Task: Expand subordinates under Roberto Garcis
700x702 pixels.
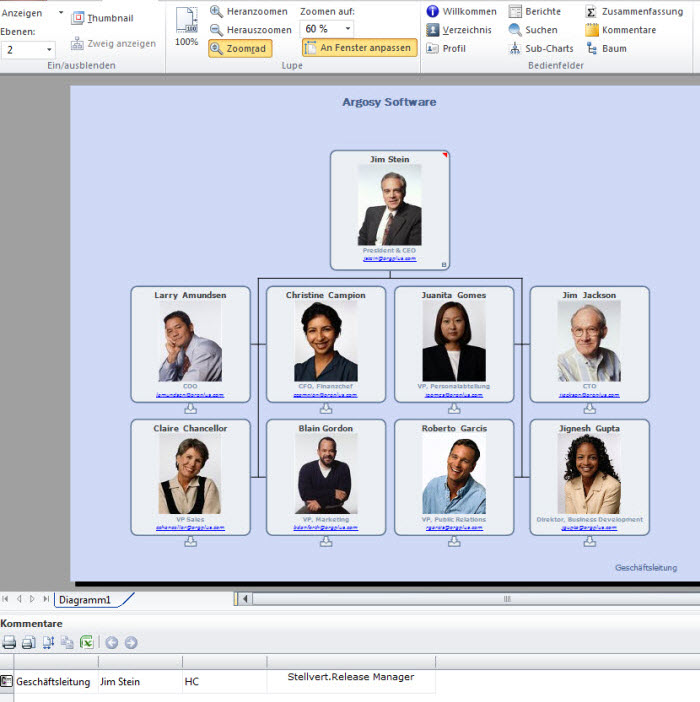Action: [454, 542]
